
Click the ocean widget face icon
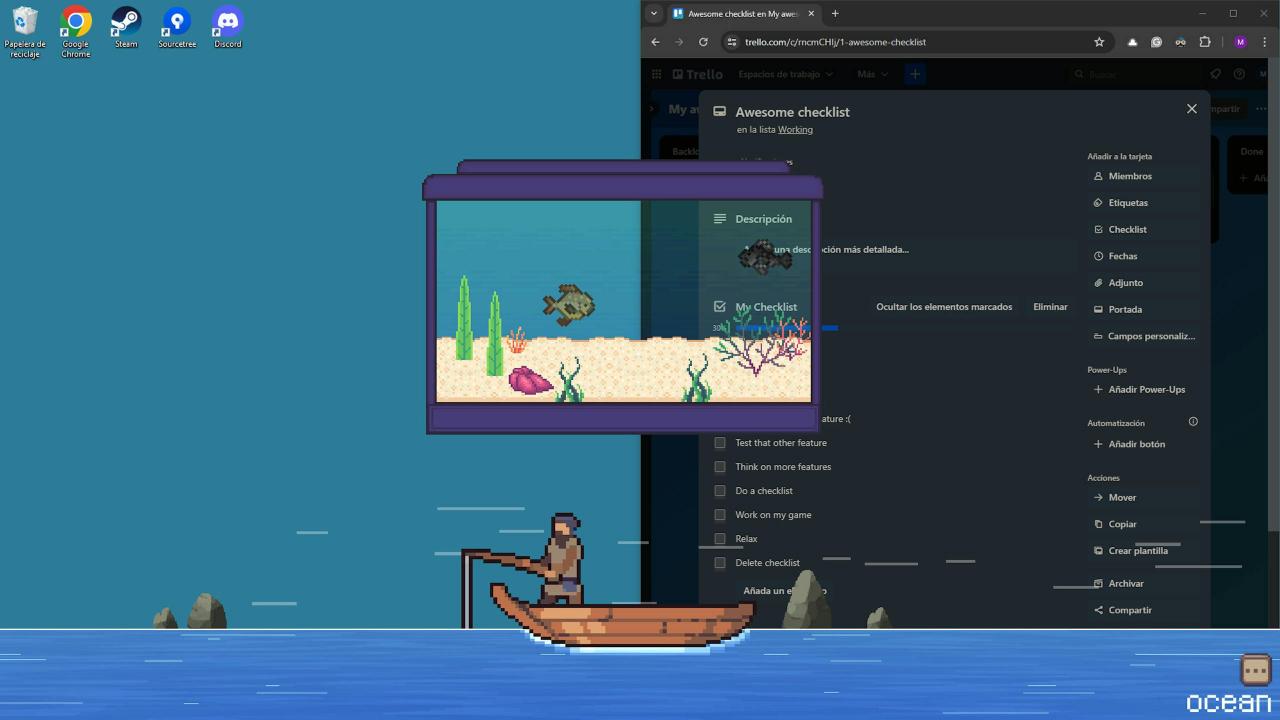point(1255,669)
